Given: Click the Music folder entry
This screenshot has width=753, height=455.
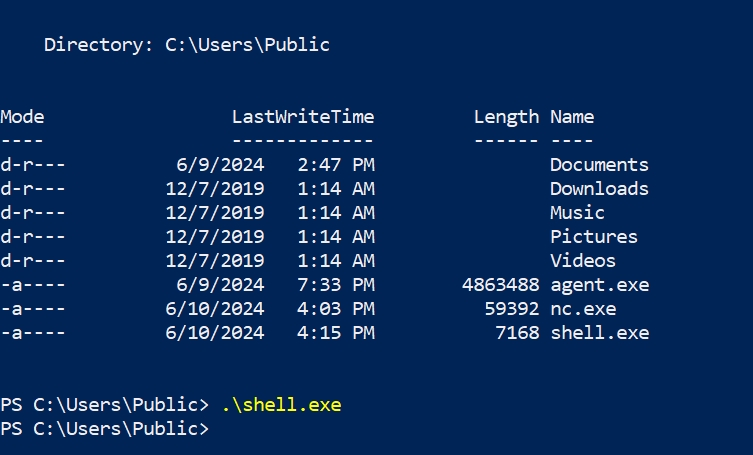Looking at the screenshot, I should [577, 213].
